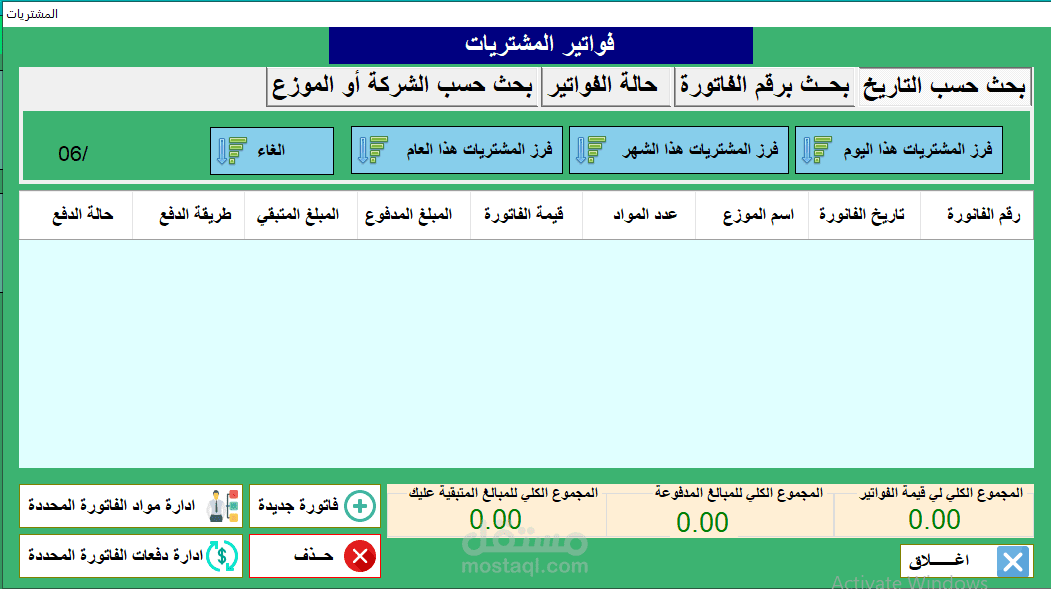
Task: Click total invoices value 0.00
Action: 934,520
